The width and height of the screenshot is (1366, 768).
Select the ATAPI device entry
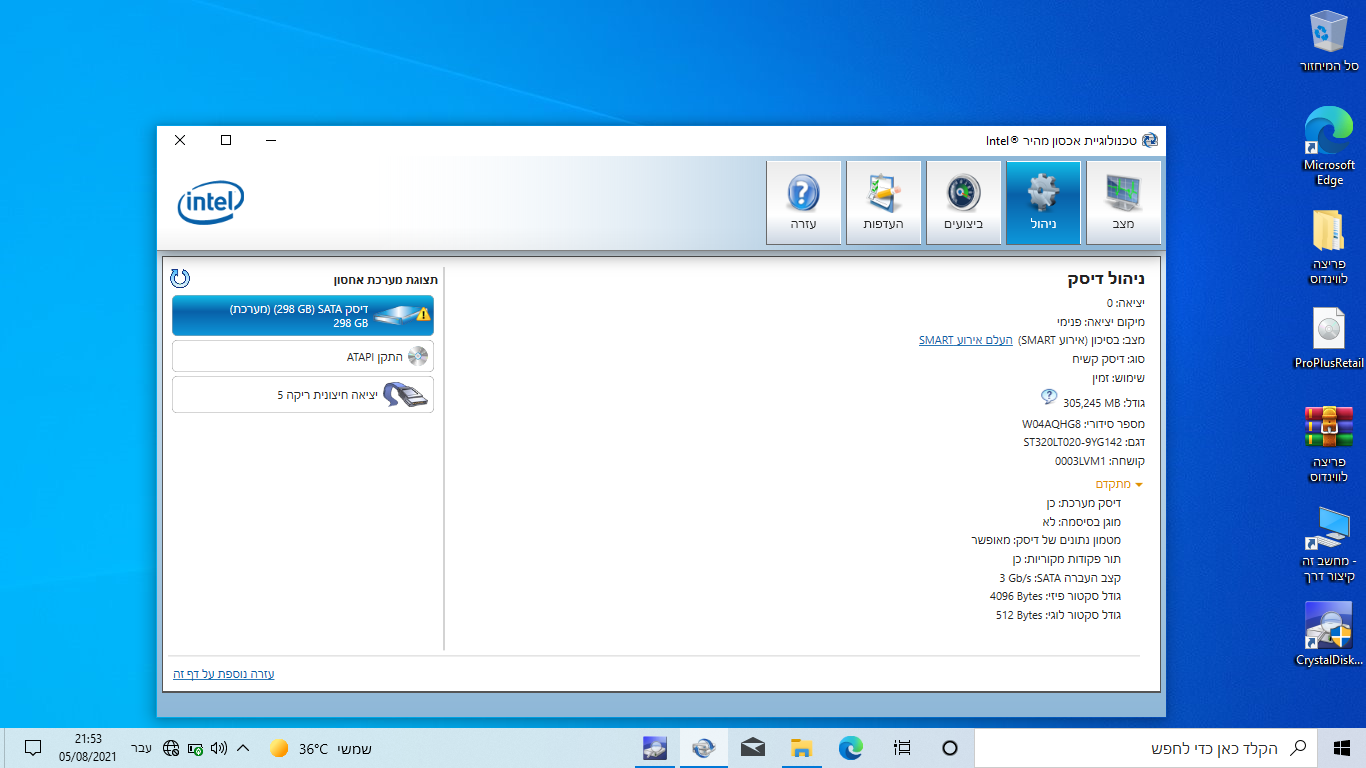pos(303,356)
